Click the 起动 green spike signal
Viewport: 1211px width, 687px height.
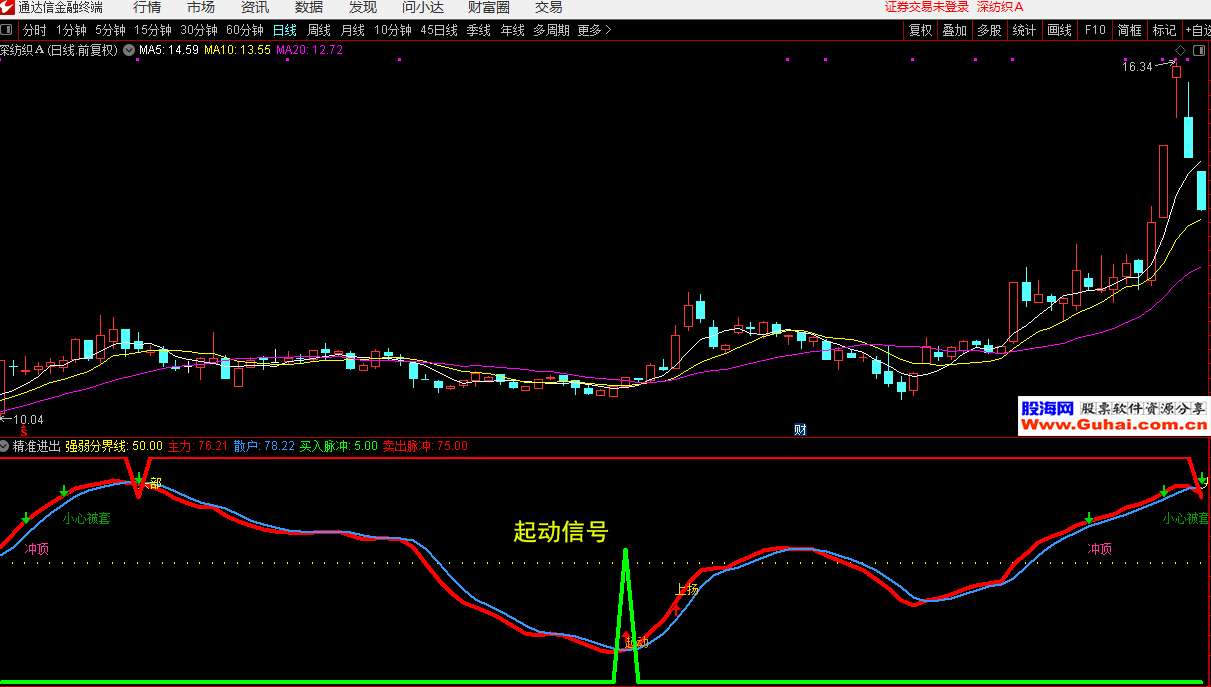coord(626,600)
